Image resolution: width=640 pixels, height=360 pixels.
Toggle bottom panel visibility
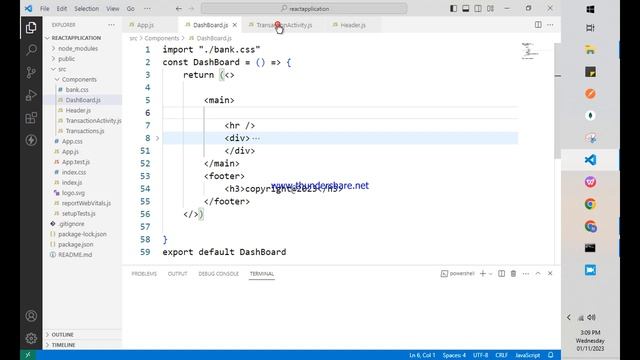point(466,9)
